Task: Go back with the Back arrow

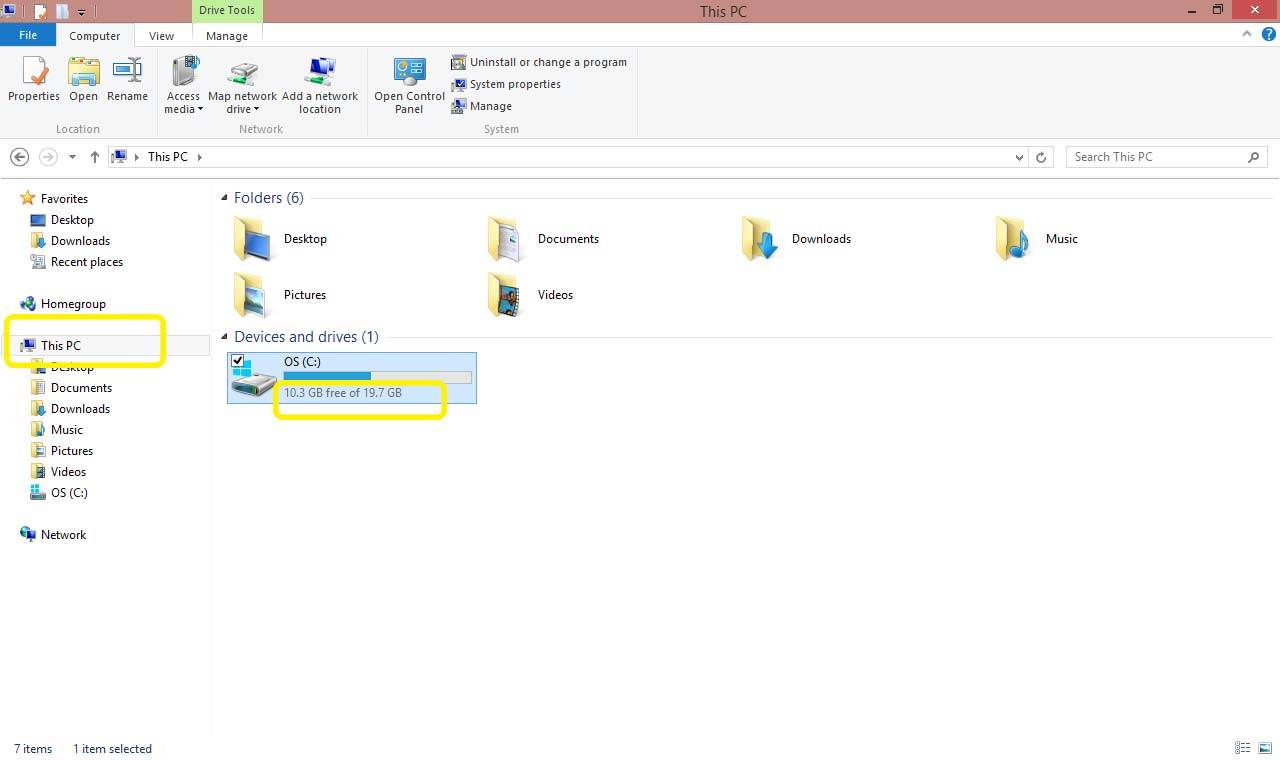Action: click(x=19, y=157)
